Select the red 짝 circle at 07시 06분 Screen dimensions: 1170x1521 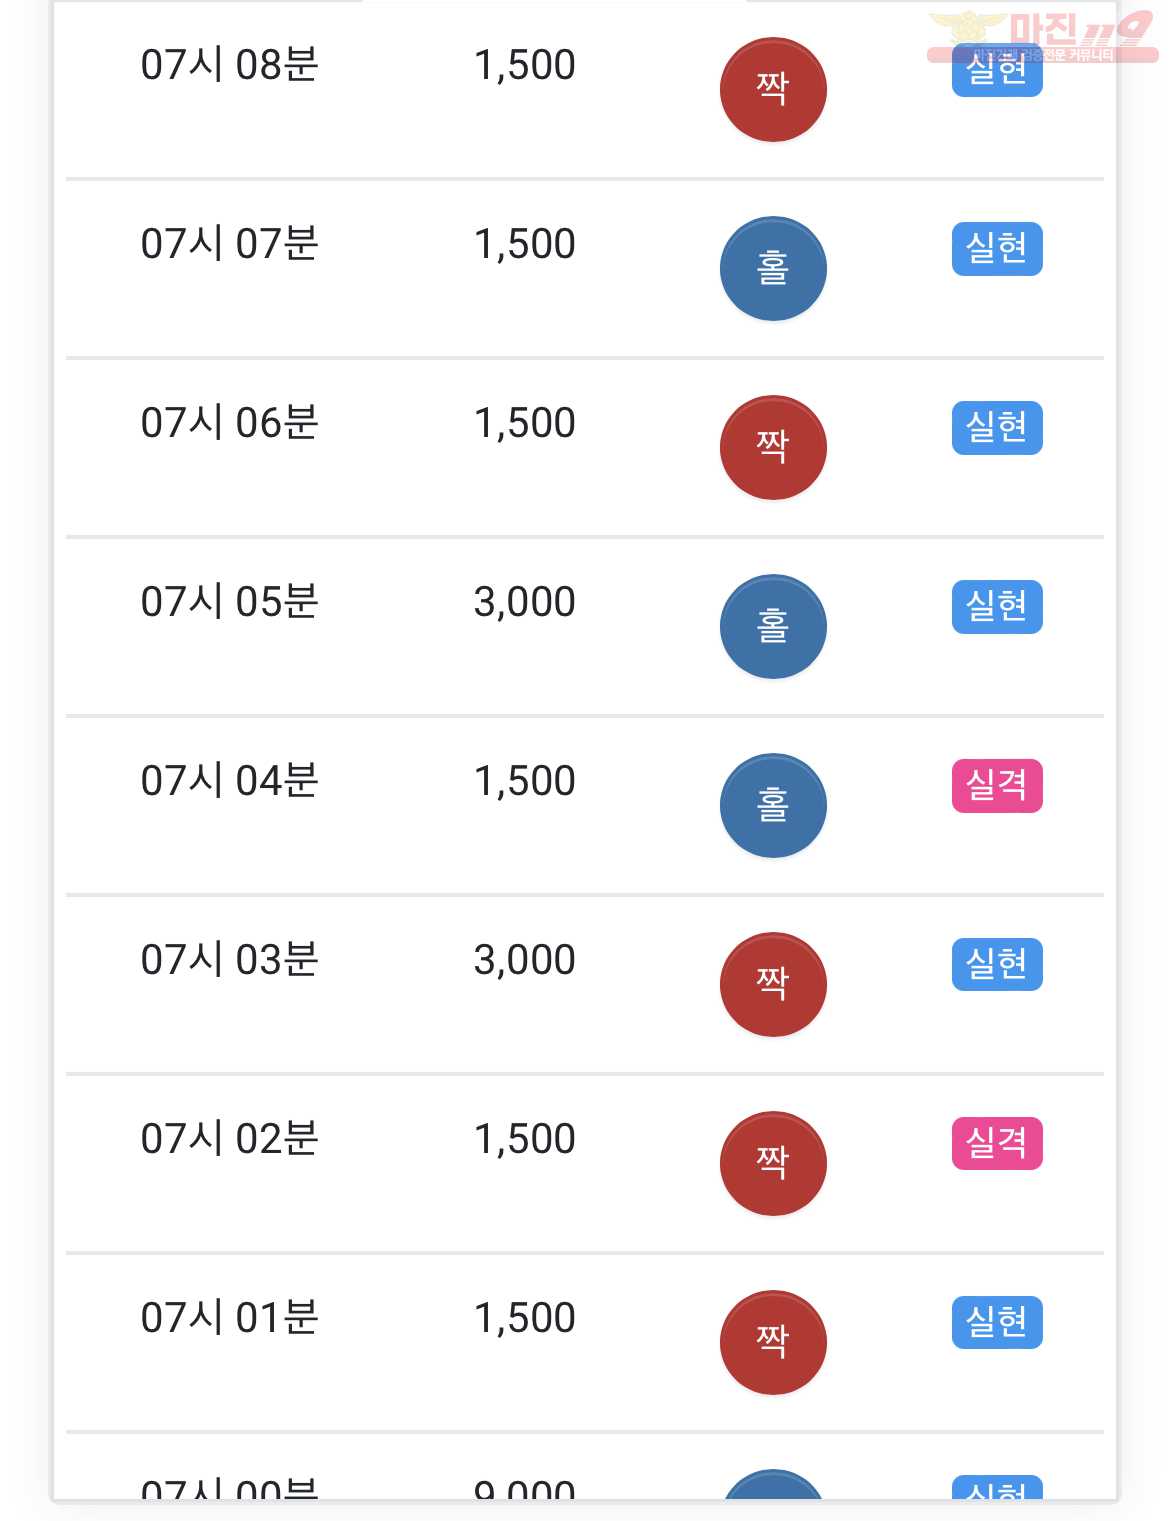click(x=773, y=447)
